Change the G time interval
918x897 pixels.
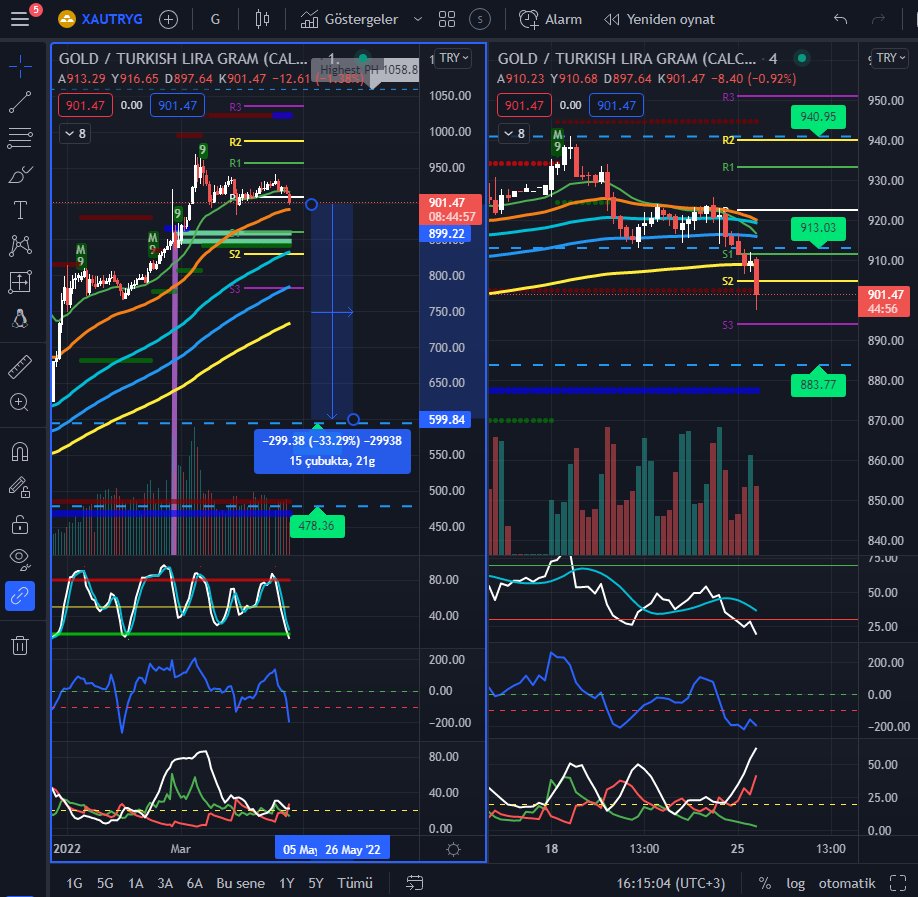coord(215,19)
